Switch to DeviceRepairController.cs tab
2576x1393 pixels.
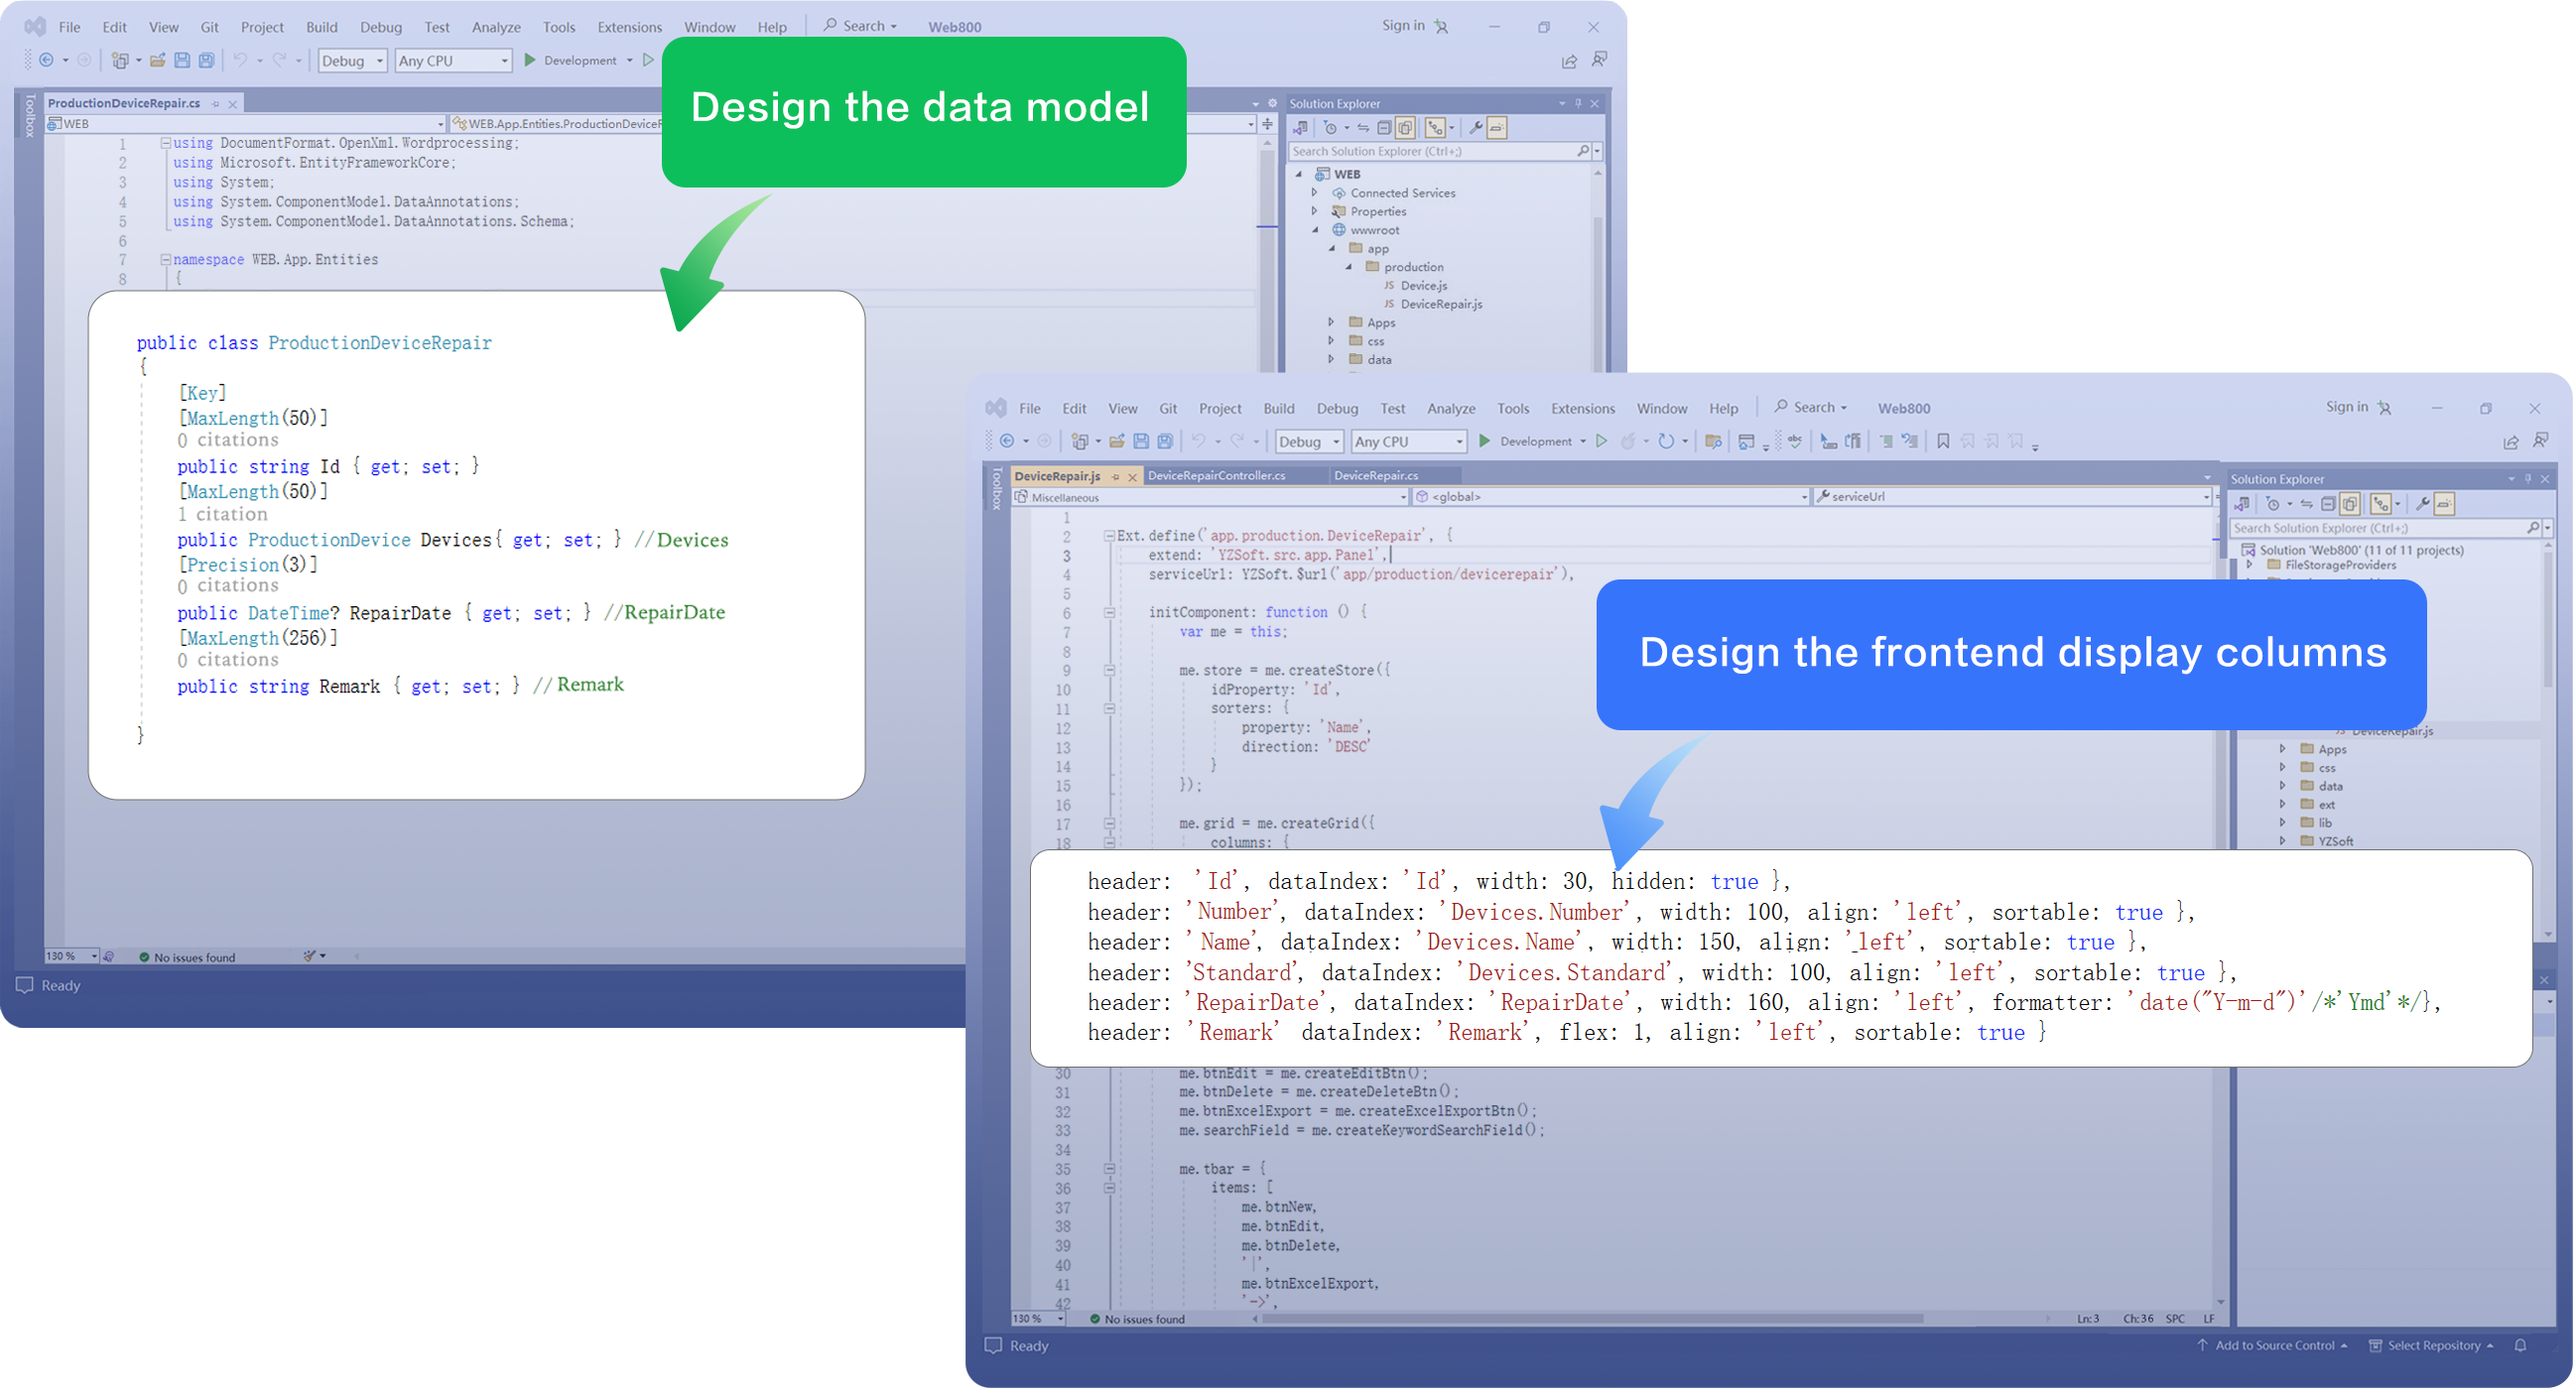point(1216,476)
